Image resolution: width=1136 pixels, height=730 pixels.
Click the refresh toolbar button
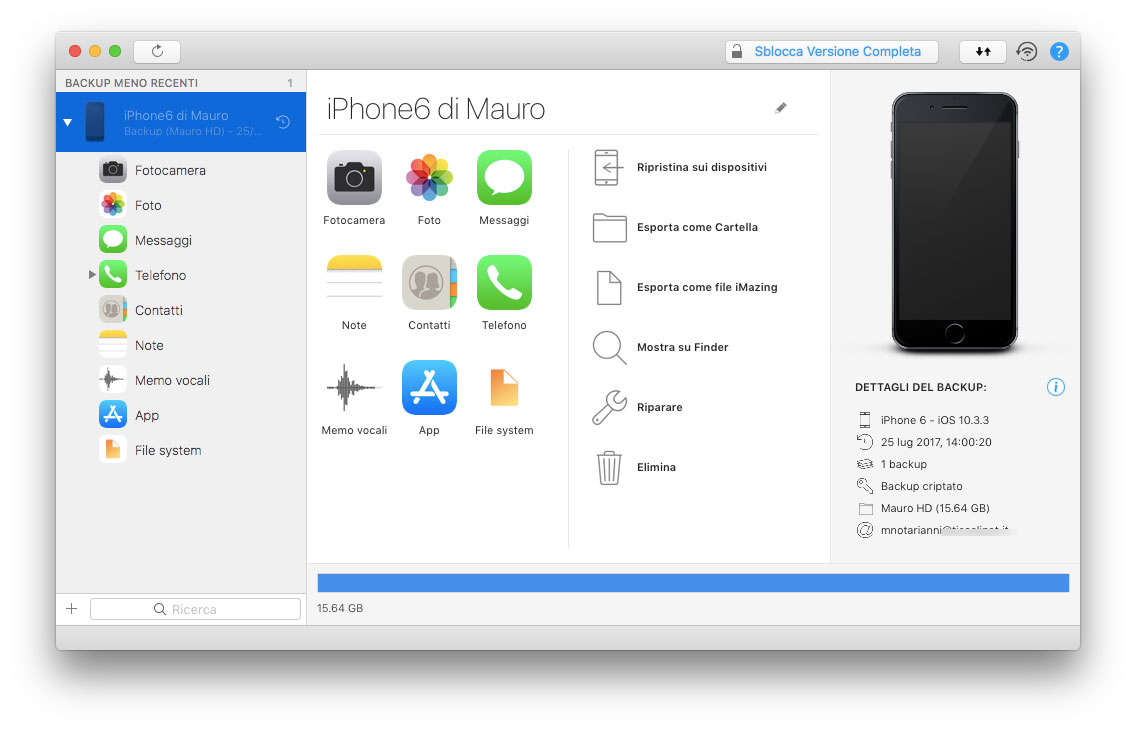pos(157,51)
